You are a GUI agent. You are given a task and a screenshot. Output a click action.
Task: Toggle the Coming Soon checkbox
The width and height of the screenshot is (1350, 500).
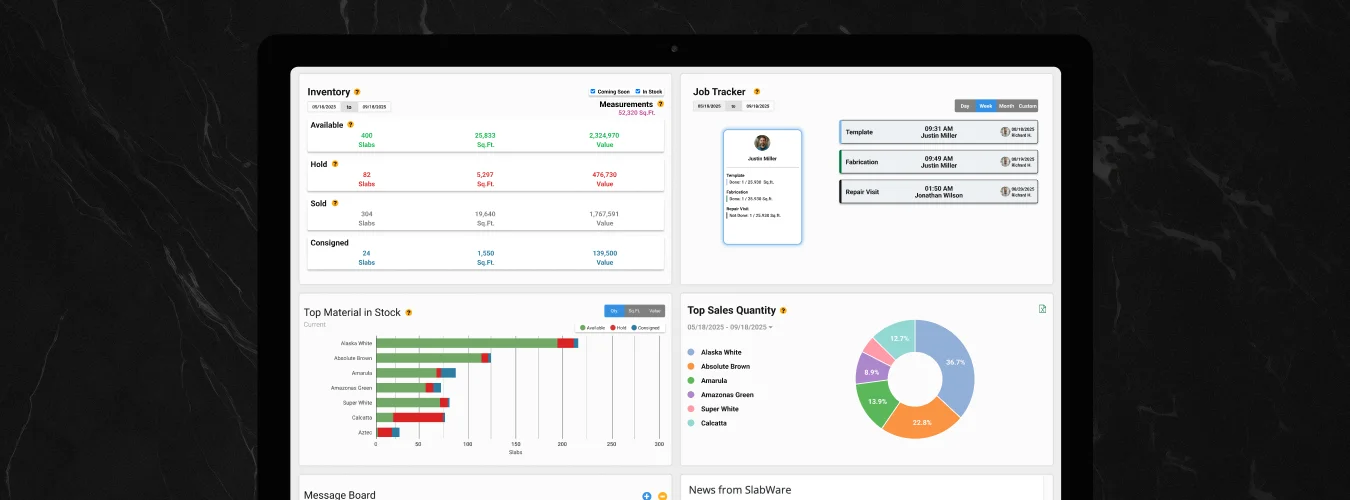pyautogui.click(x=593, y=91)
